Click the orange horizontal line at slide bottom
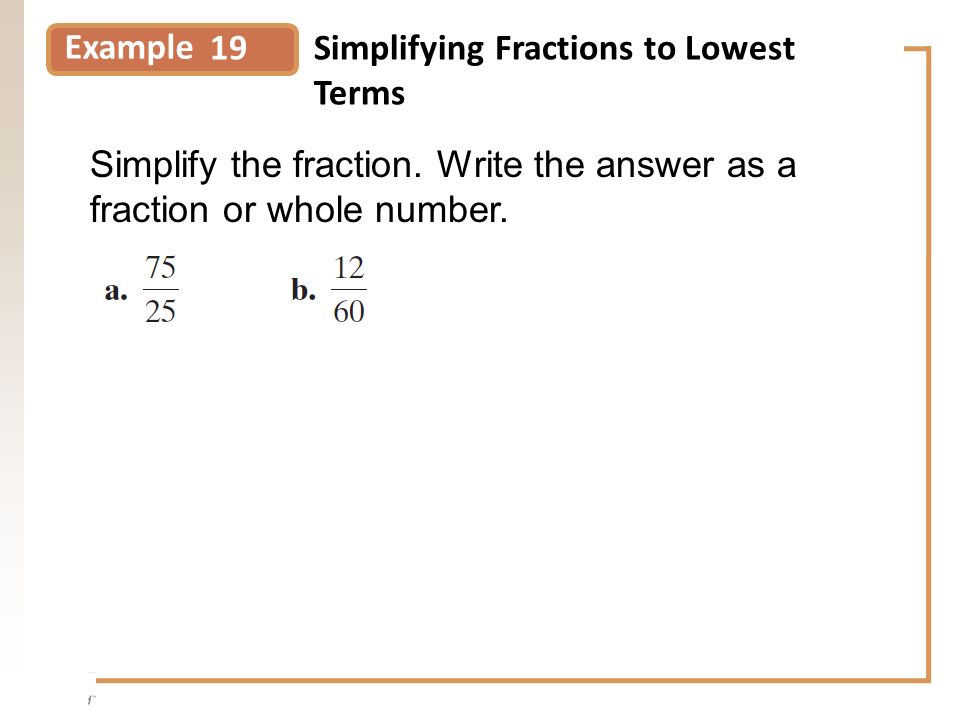Image resolution: width=960 pixels, height=720 pixels. click(512, 680)
